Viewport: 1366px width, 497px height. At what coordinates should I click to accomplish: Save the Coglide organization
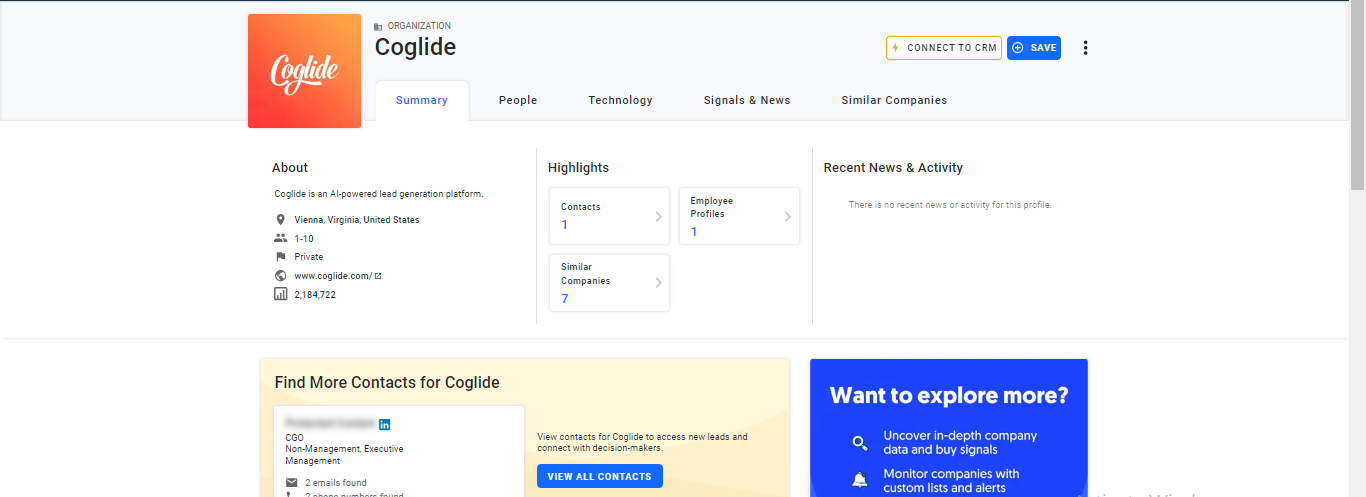(x=1034, y=48)
